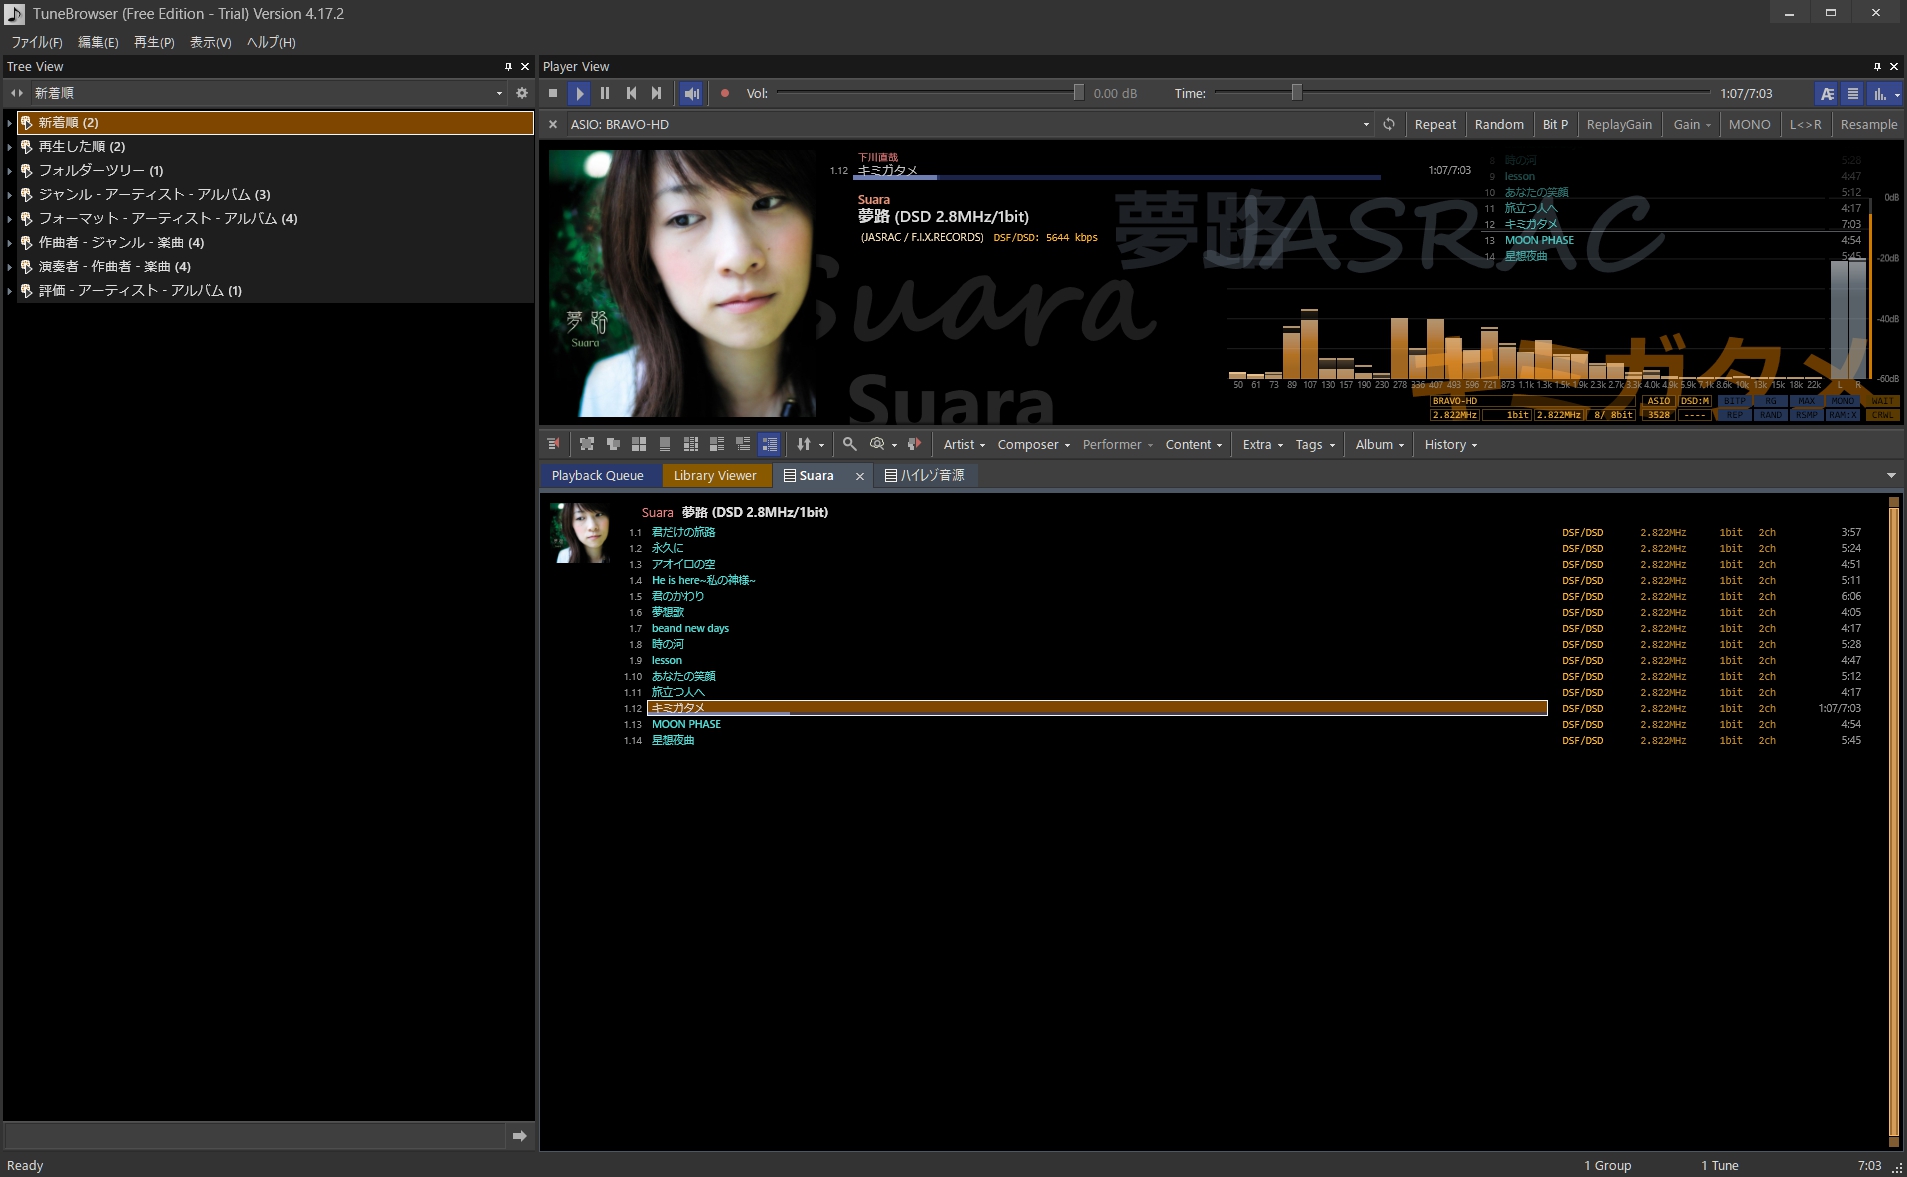The image size is (1907, 1177).
Task: Click the red arrow locate icon
Action: click(x=914, y=444)
